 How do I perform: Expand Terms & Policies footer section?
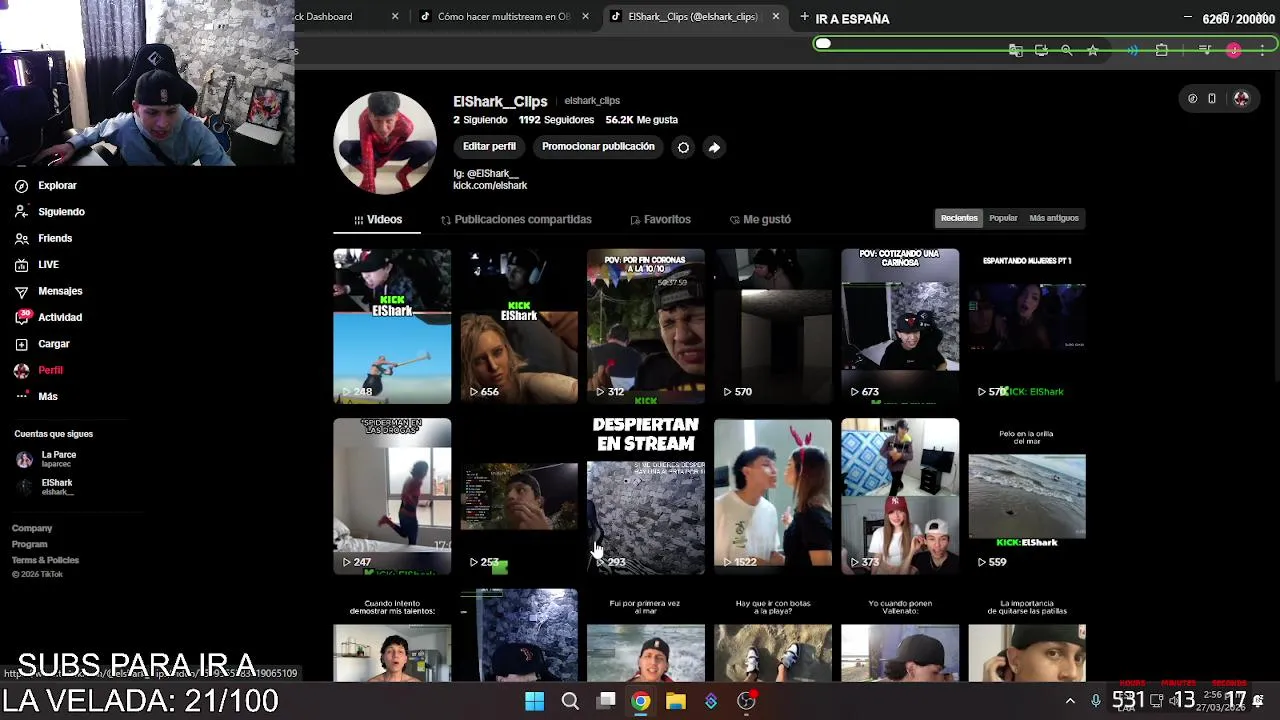(45, 560)
